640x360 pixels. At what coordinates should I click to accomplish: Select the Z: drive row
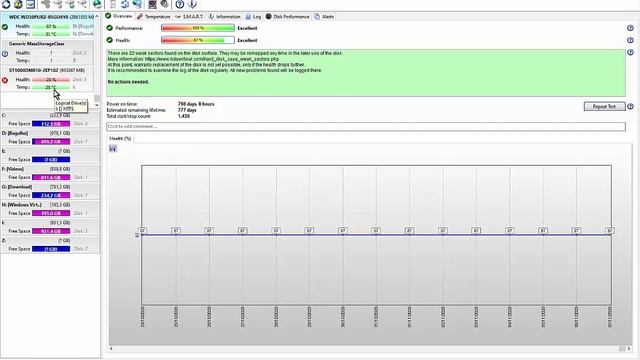[x=50, y=245]
